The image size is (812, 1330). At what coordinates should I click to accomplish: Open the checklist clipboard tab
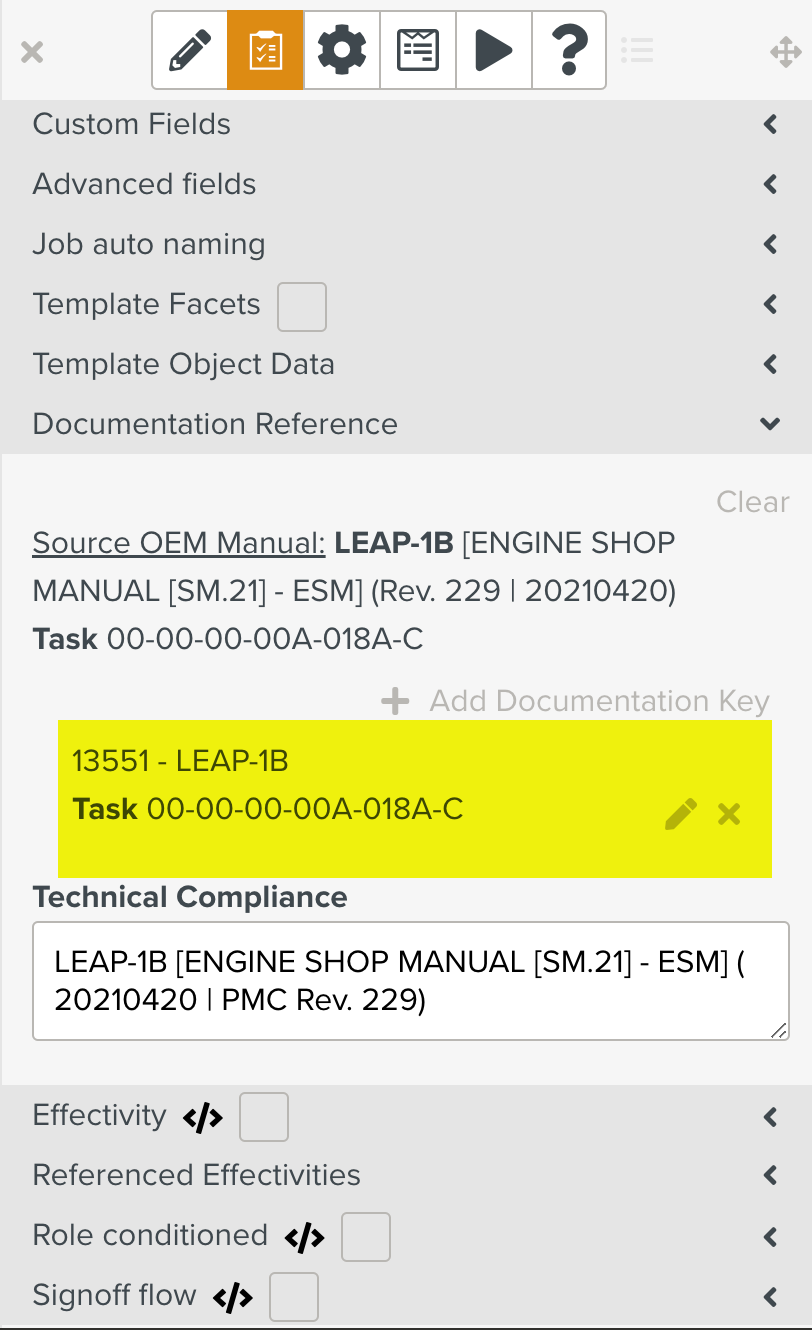[x=265, y=50]
